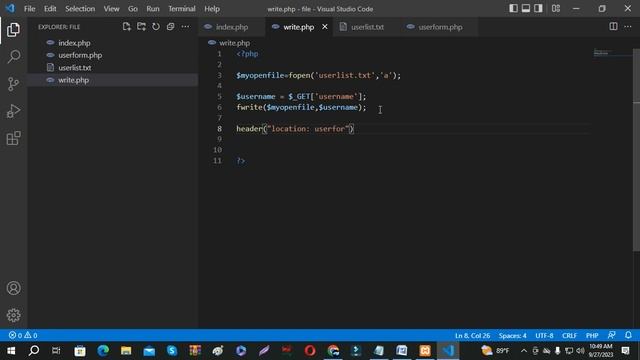Image resolution: width=640 pixels, height=360 pixels.
Task: Select the PHP language mode
Action: [592, 336]
